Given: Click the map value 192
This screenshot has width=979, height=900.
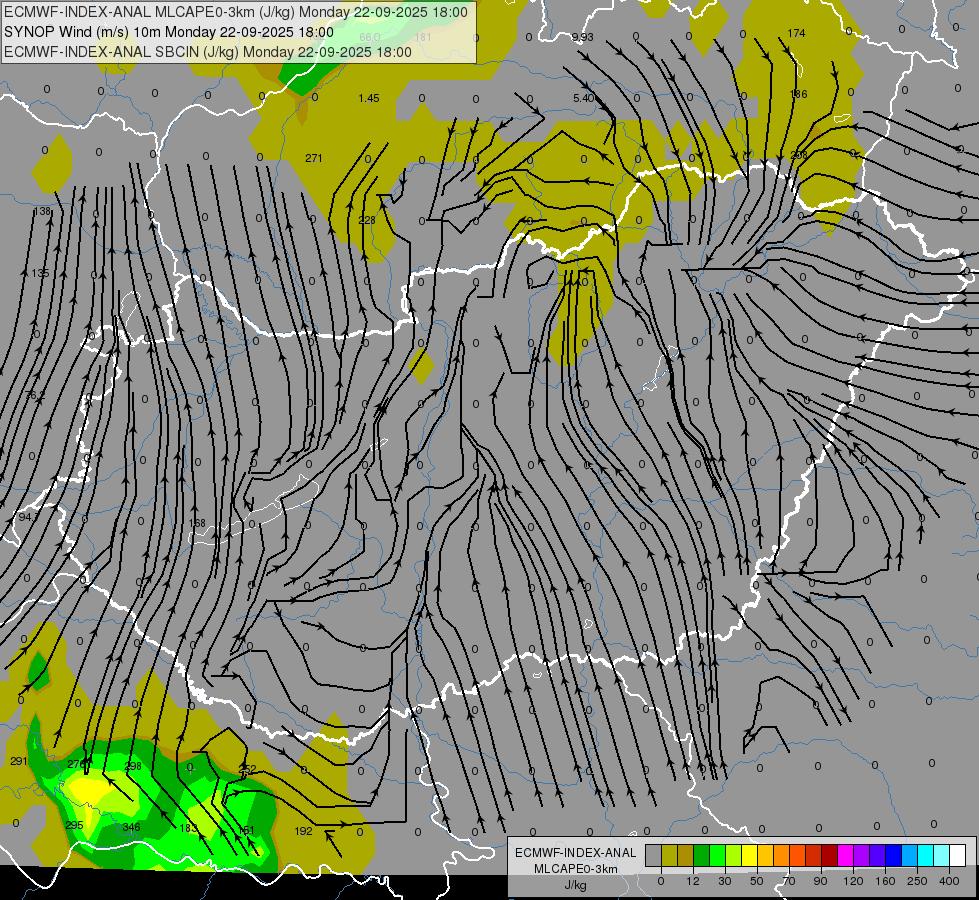Looking at the screenshot, I should tap(303, 831).
